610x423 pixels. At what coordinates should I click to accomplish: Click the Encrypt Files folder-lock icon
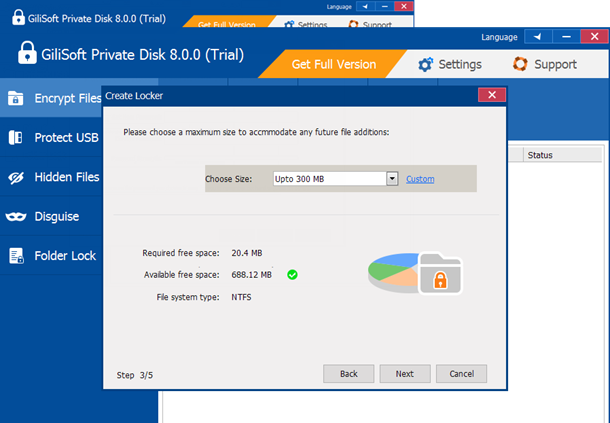pyautogui.click(x=16, y=98)
